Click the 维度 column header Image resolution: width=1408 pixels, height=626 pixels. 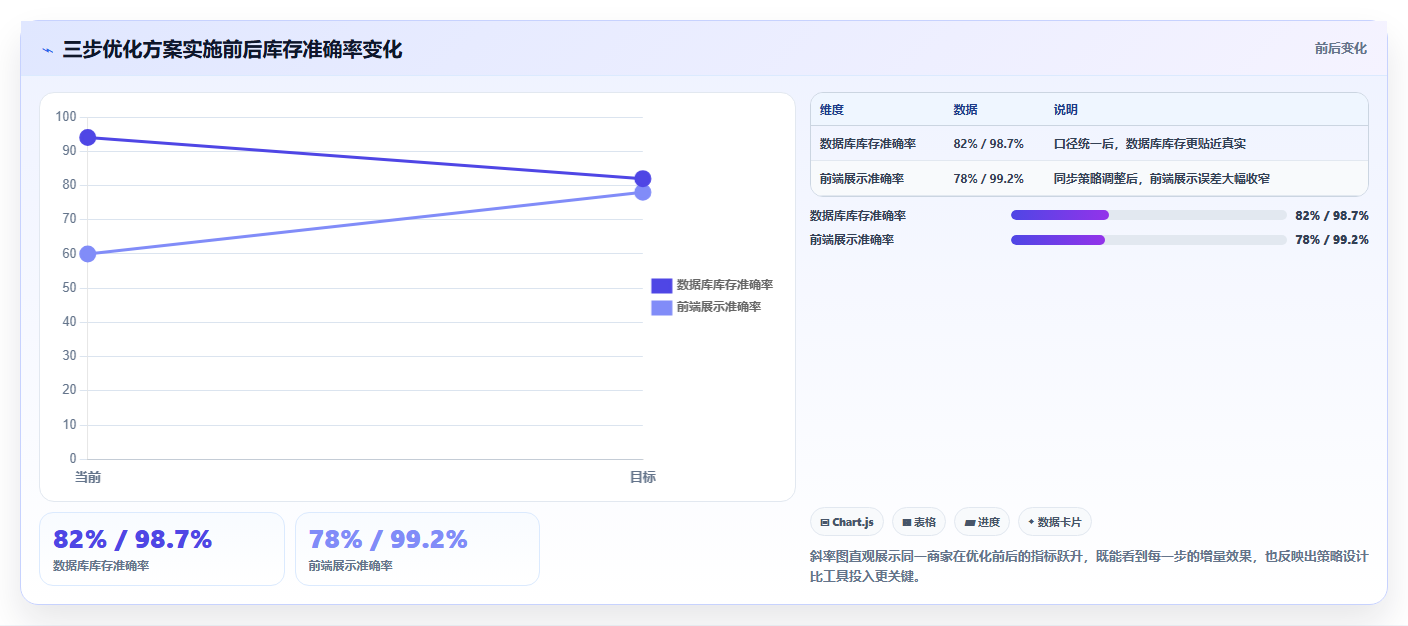tap(832, 110)
